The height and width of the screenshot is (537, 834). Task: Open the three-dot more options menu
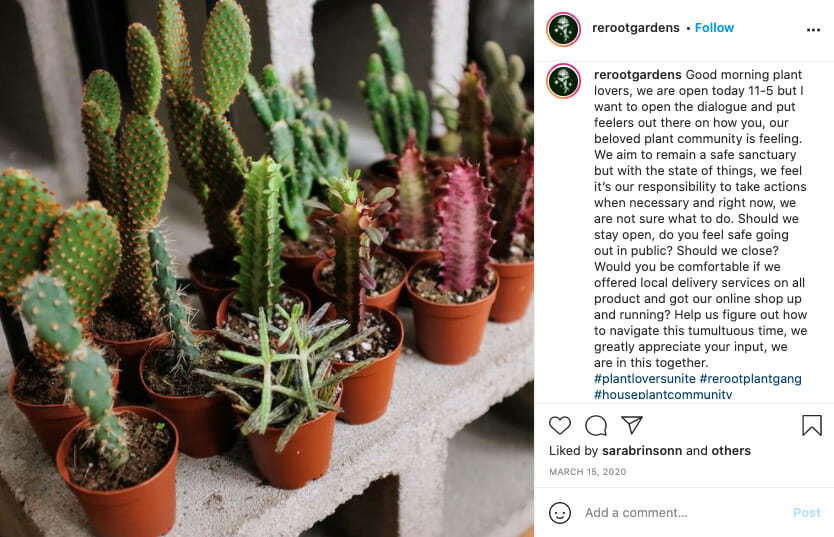pos(813,30)
